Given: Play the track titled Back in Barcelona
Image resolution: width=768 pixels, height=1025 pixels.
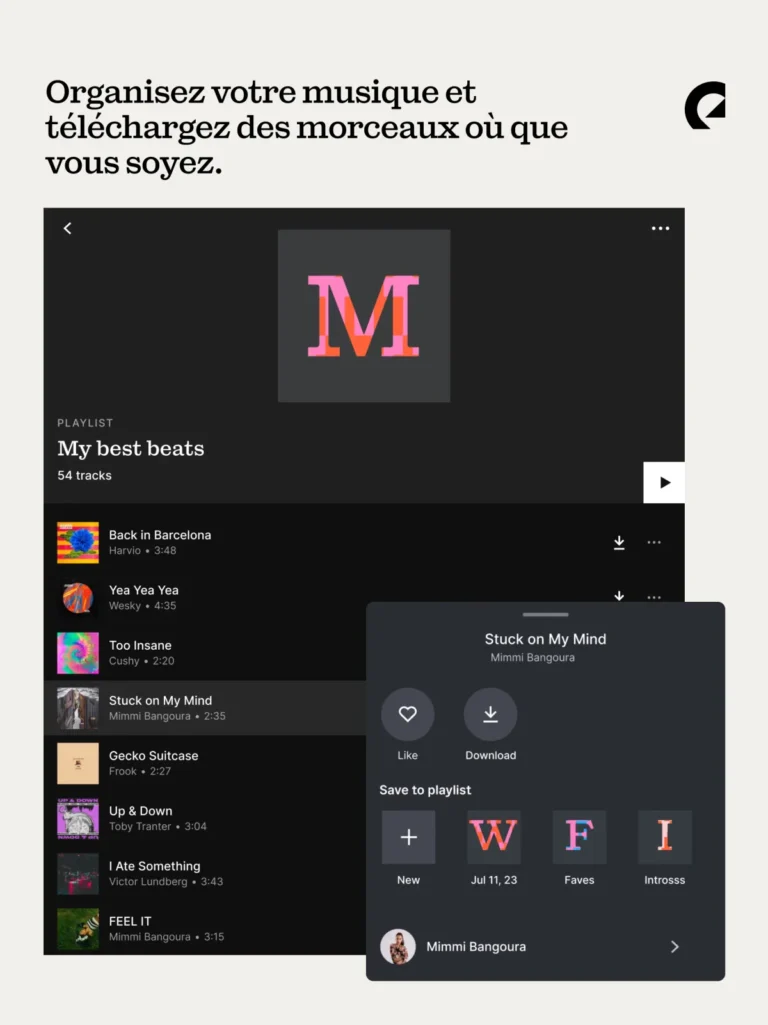Looking at the screenshot, I should click(x=160, y=535).
